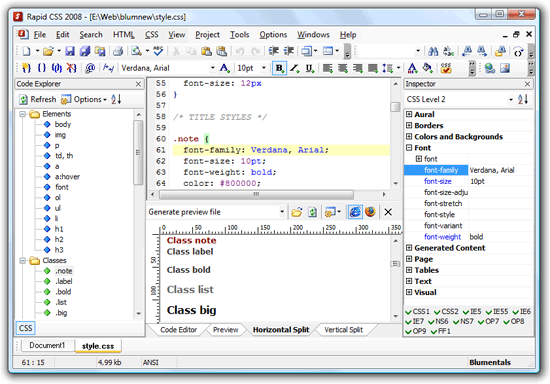Run the spell check ABC icon
Viewport: 550px width, 384px height.
point(159,51)
